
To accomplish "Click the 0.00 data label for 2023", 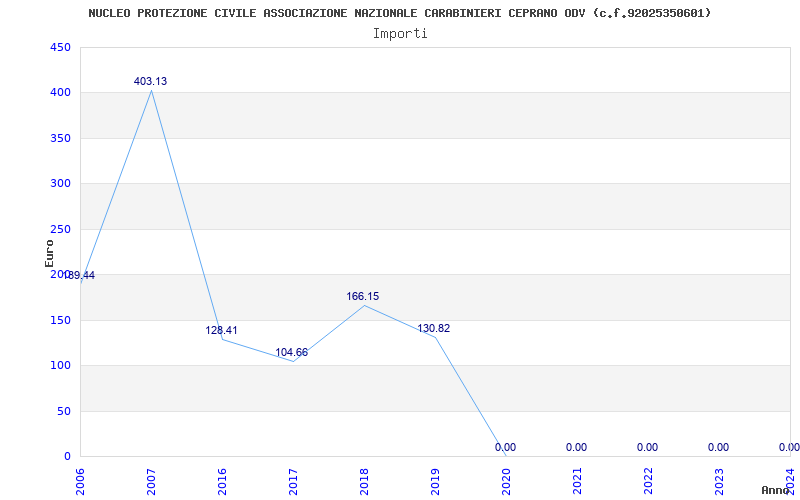I will pos(718,447).
